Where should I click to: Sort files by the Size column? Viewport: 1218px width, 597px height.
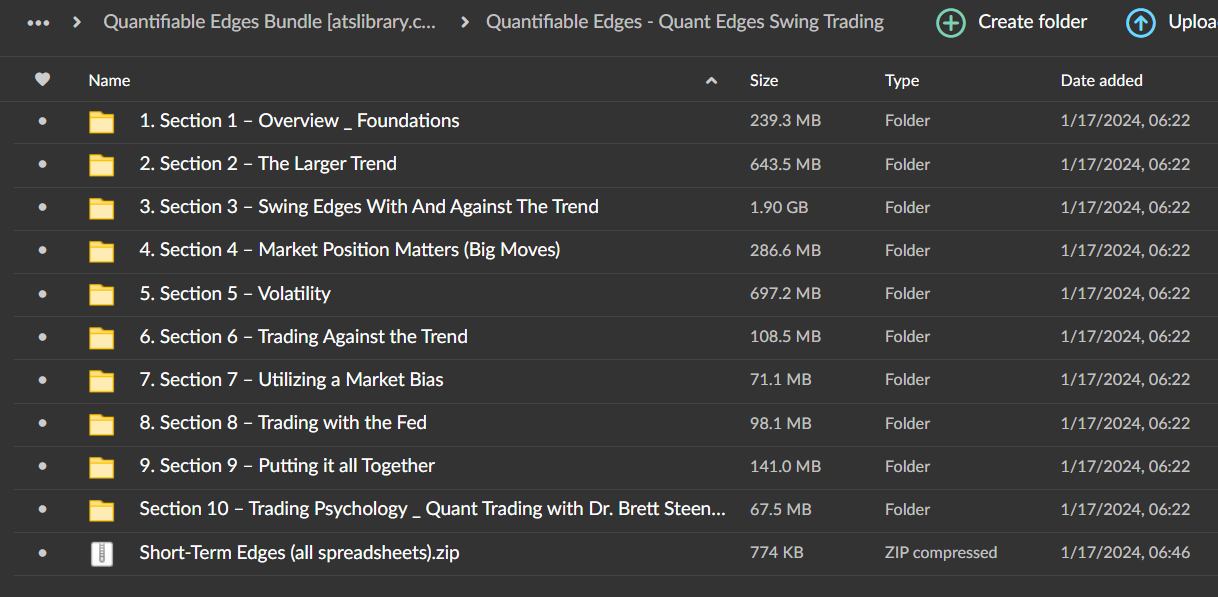[x=764, y=80]
